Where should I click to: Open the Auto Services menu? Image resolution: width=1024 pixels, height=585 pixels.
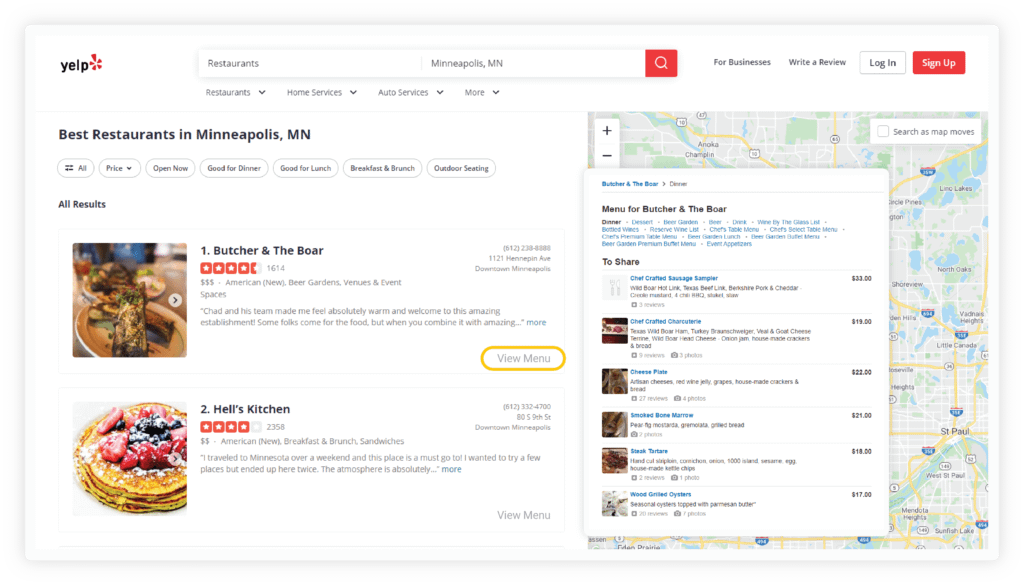411,93
